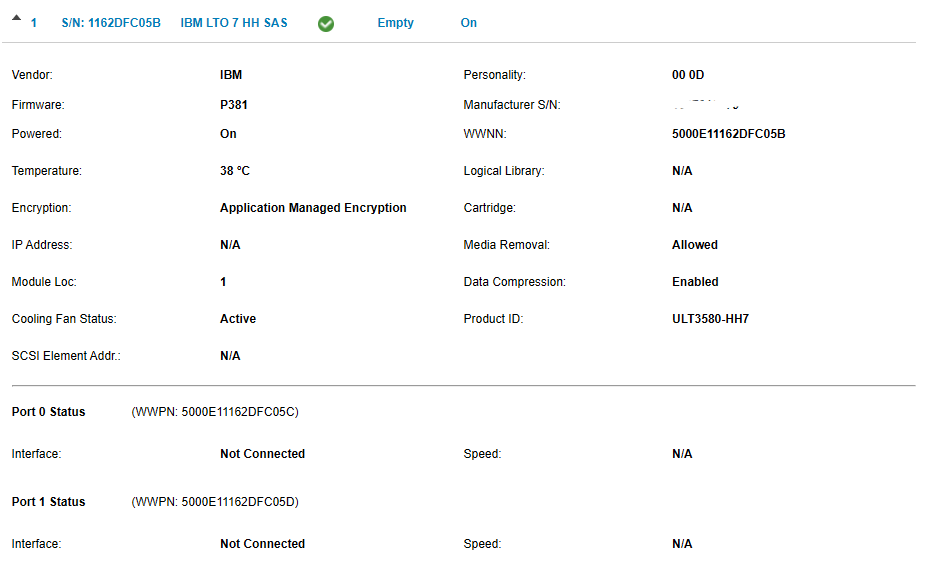
Task: Select the drive number 1 label
Action: (33, 22)
